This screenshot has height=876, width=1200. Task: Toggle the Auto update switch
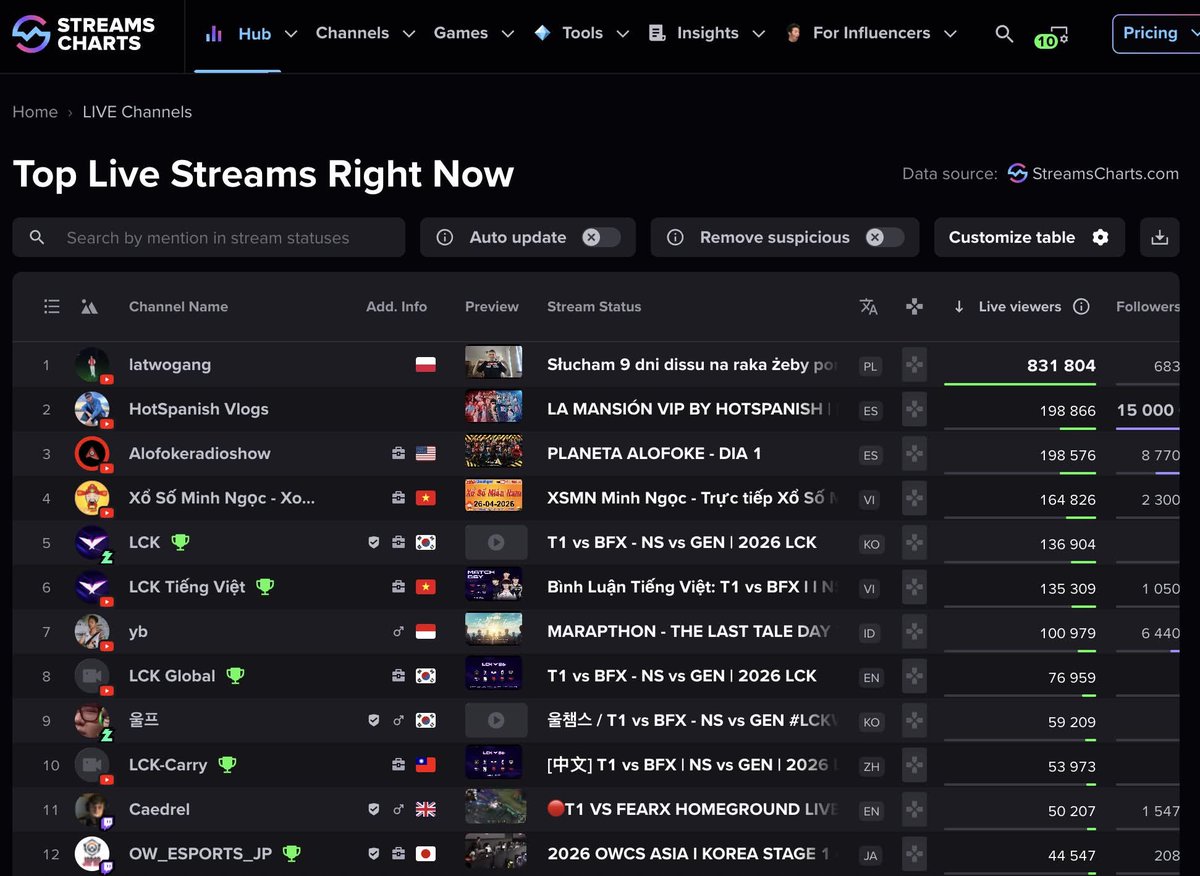(601, 238)
